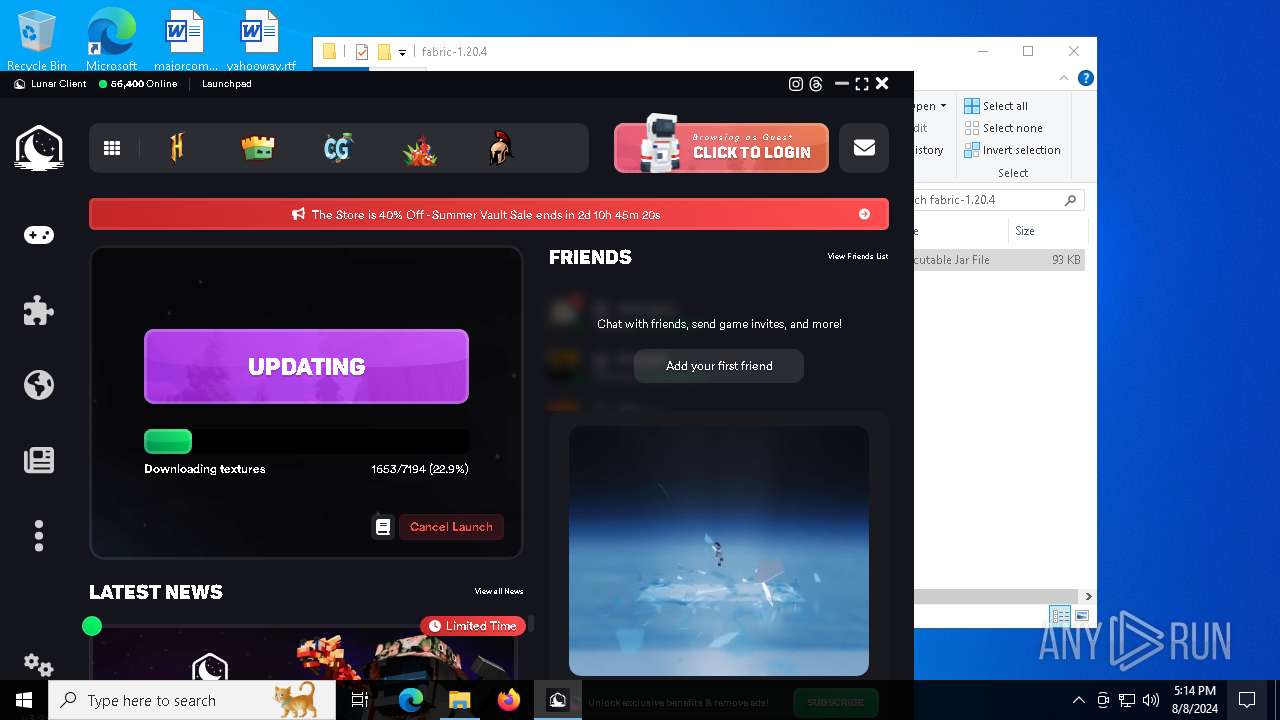This screenshot has height=720, width=1280.
Task: Open notification center icon
Action: pos(1247,700)
